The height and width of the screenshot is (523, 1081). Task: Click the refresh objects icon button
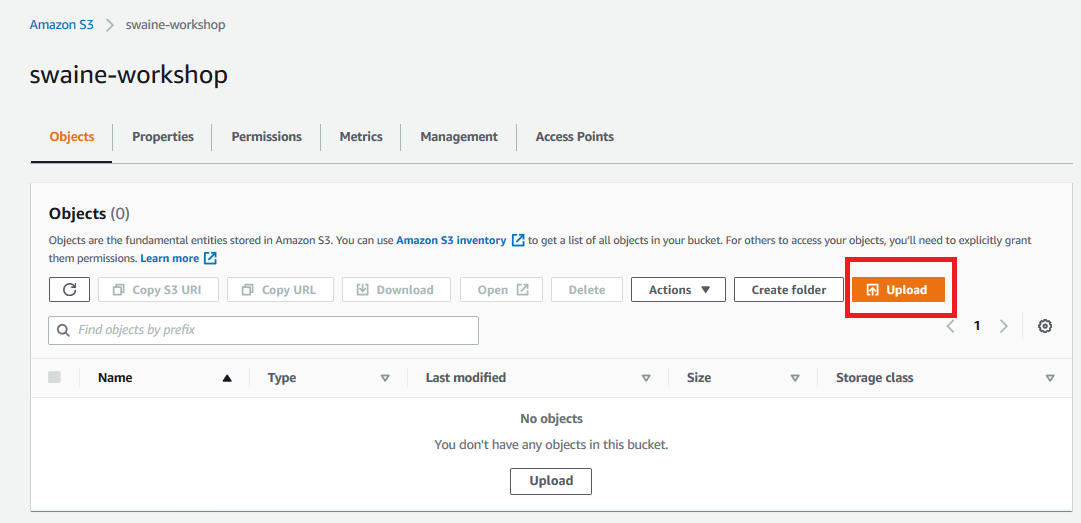[70, 289]
